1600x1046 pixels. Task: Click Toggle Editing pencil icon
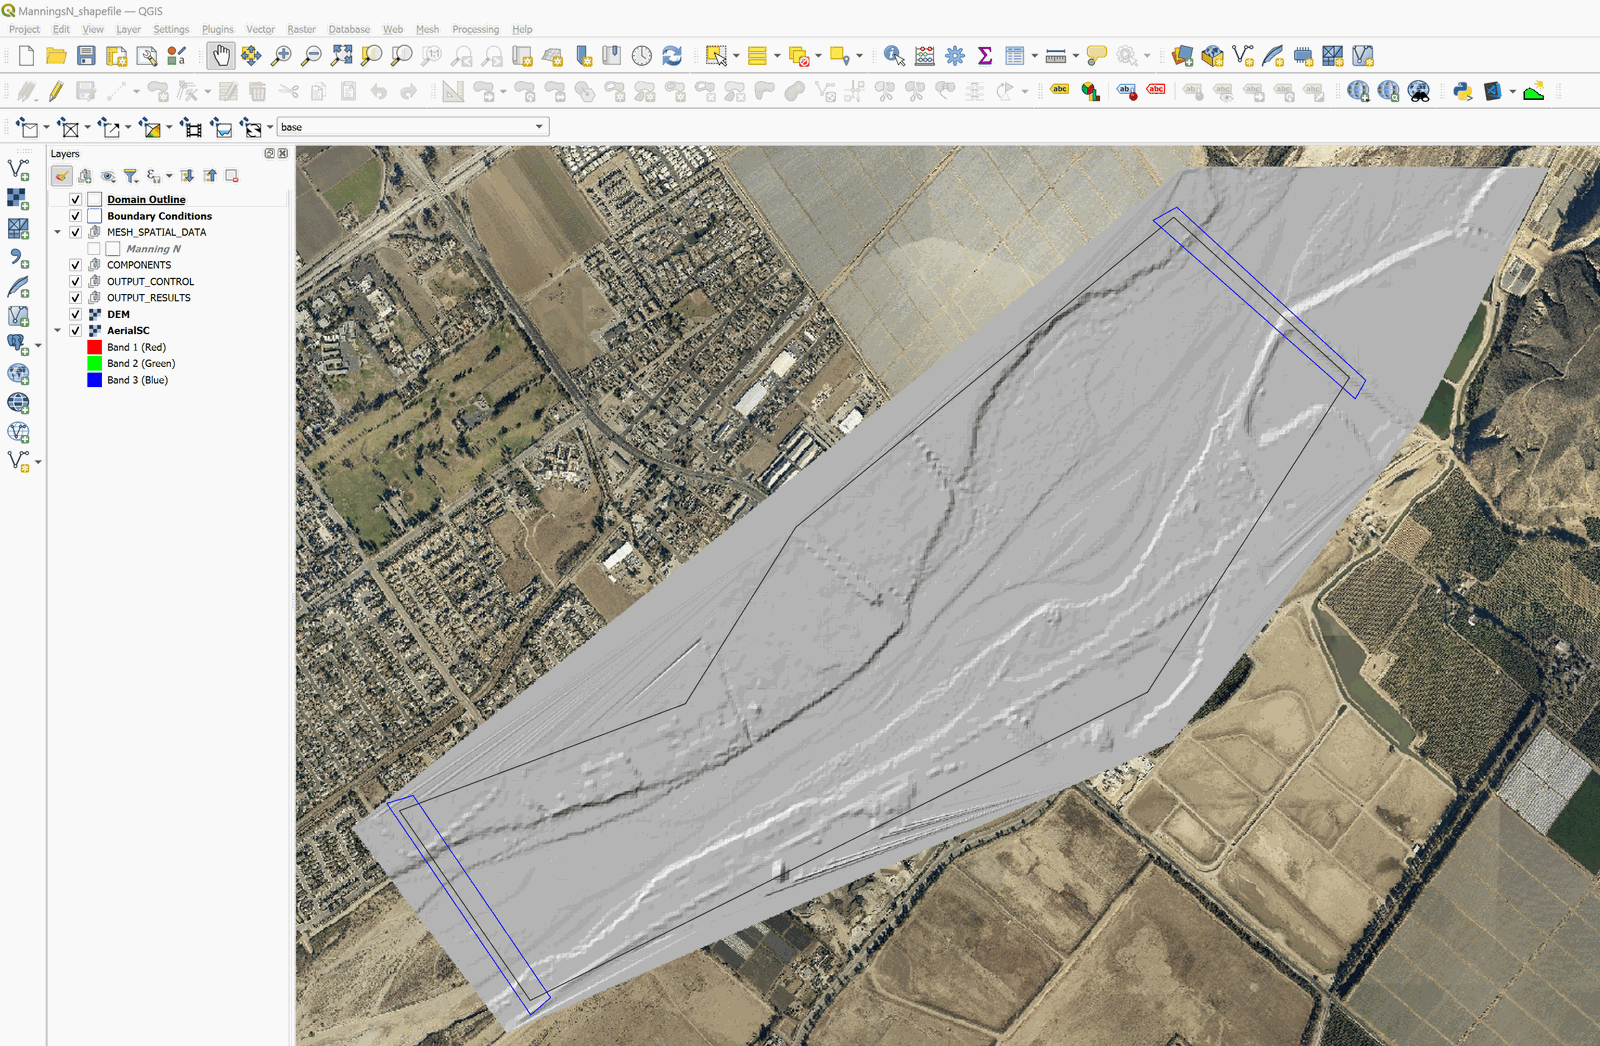pos(56,92)
